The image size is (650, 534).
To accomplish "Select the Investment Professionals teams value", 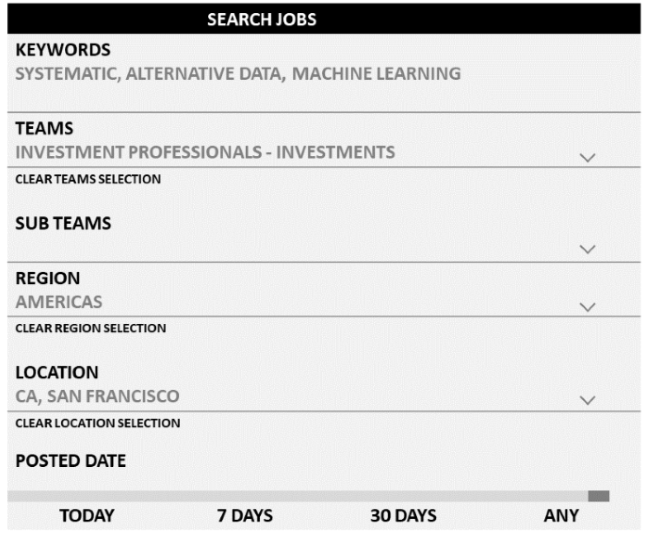I will 205,153.
